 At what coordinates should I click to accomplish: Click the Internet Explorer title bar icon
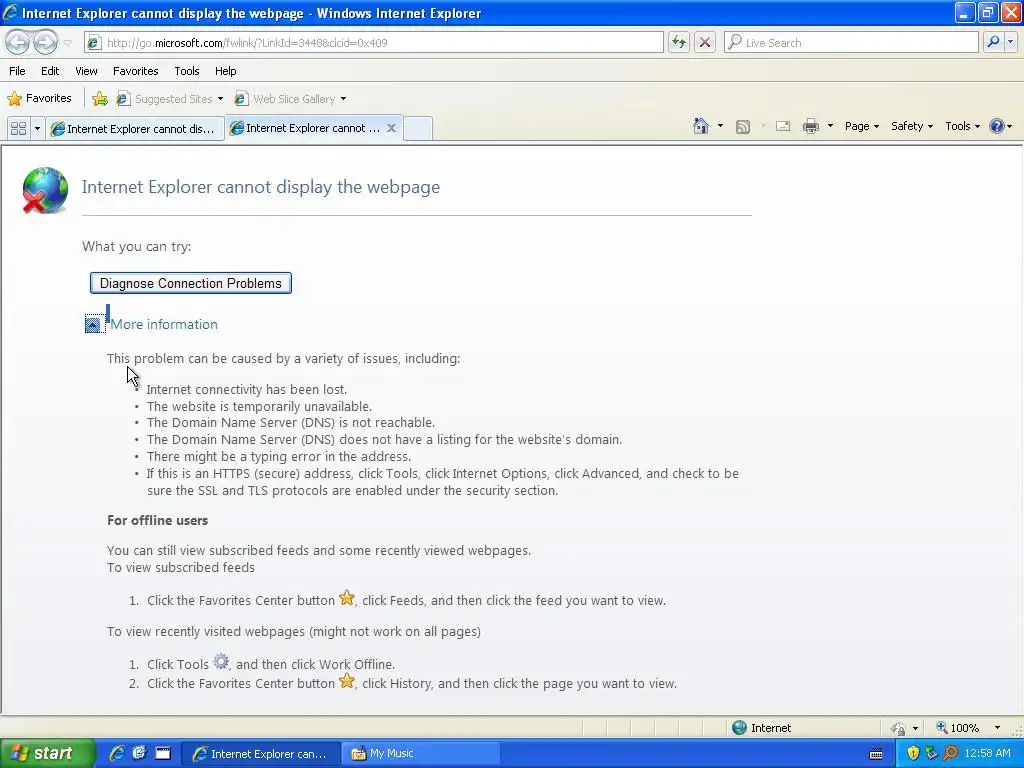pyautogui.click(x=10, y=12)
